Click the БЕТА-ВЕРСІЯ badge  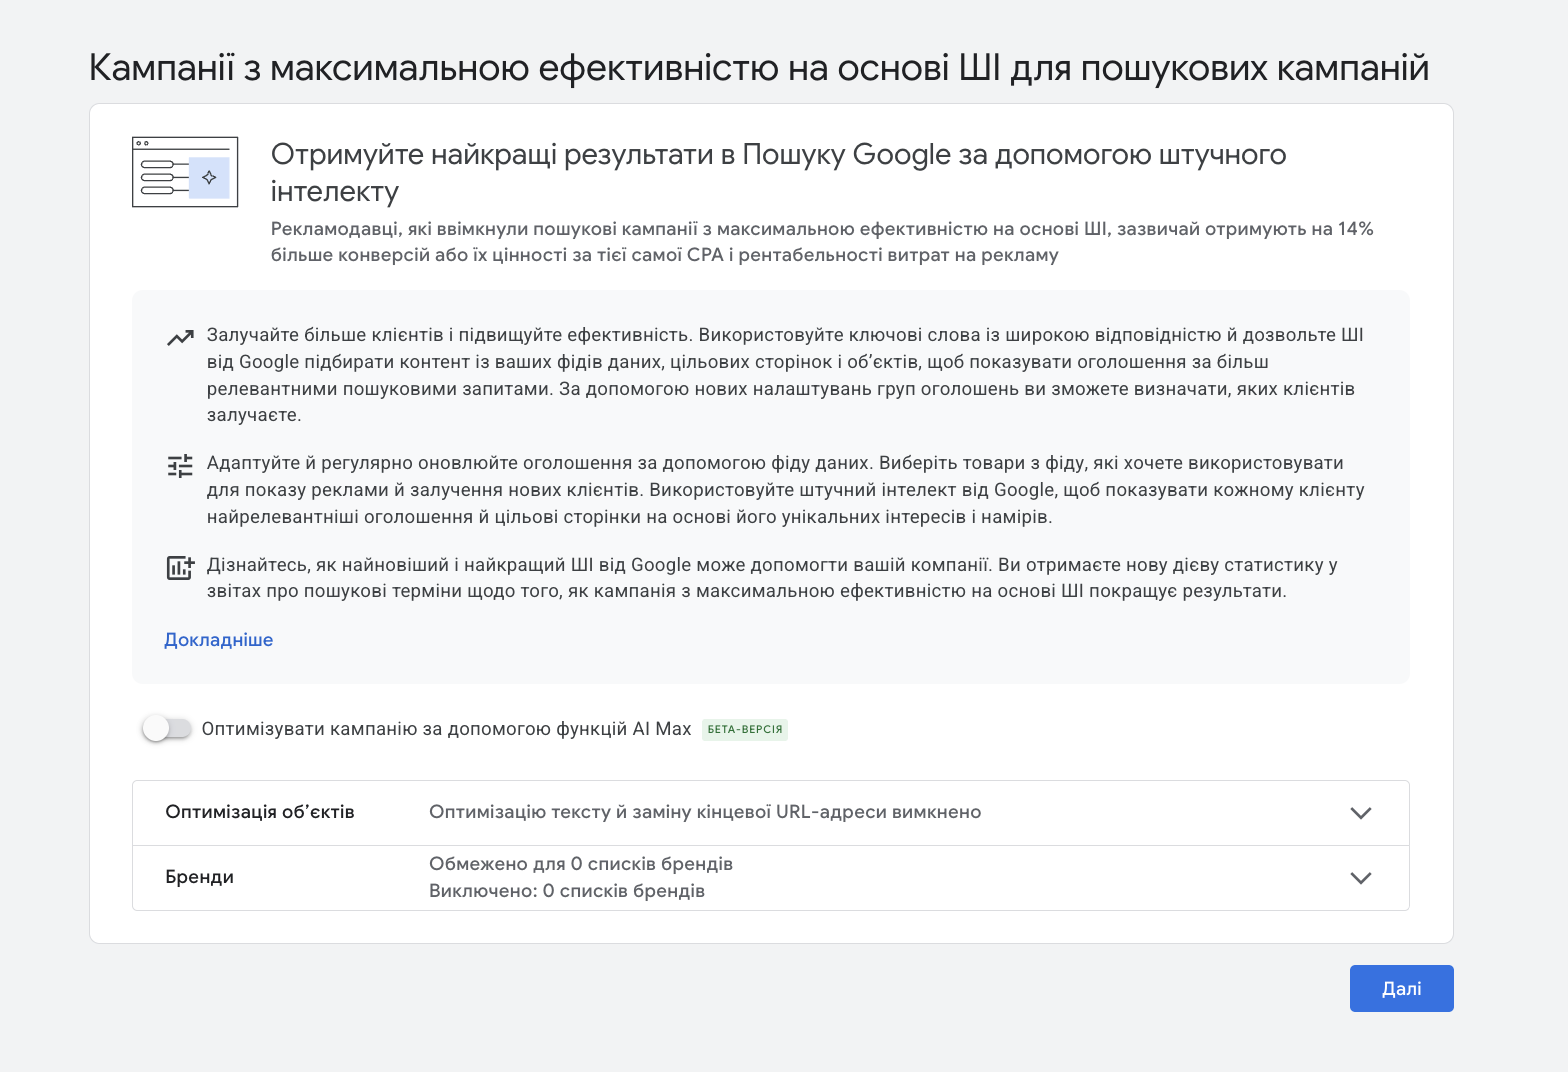click(745, 729)
